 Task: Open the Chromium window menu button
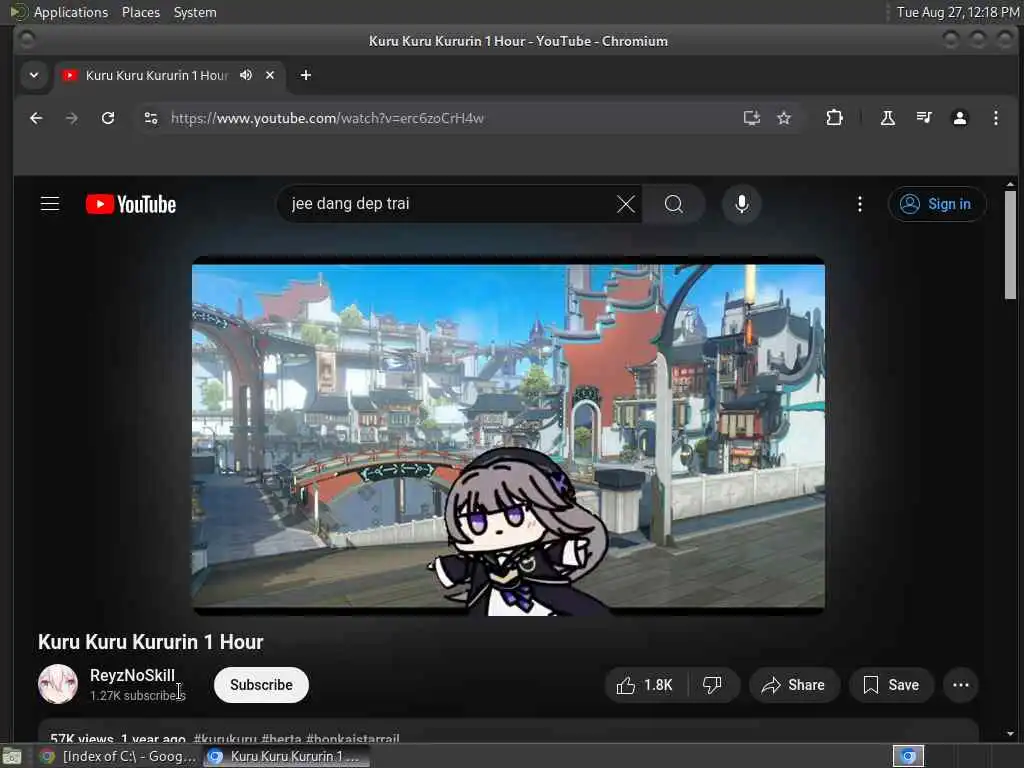coord(27,40)
